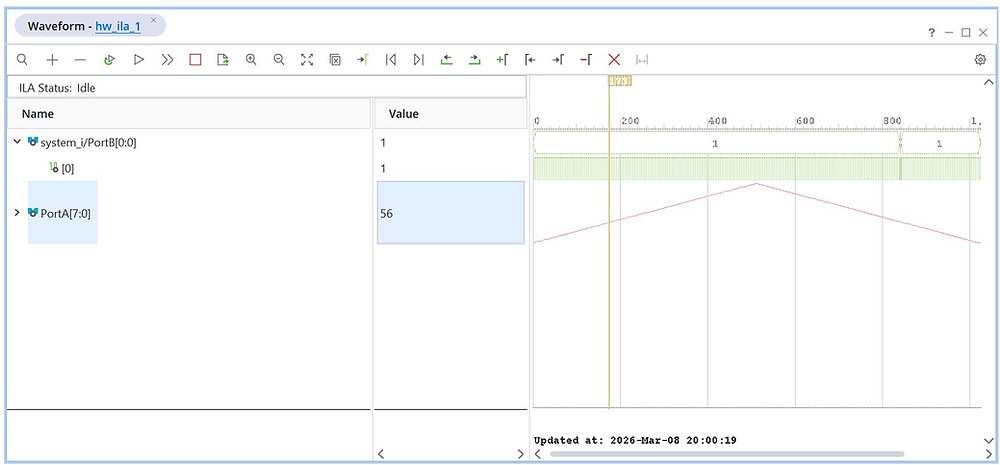Run trigger for this ILA core
The height and width of the screenshot is (465, 1000).
138,59
